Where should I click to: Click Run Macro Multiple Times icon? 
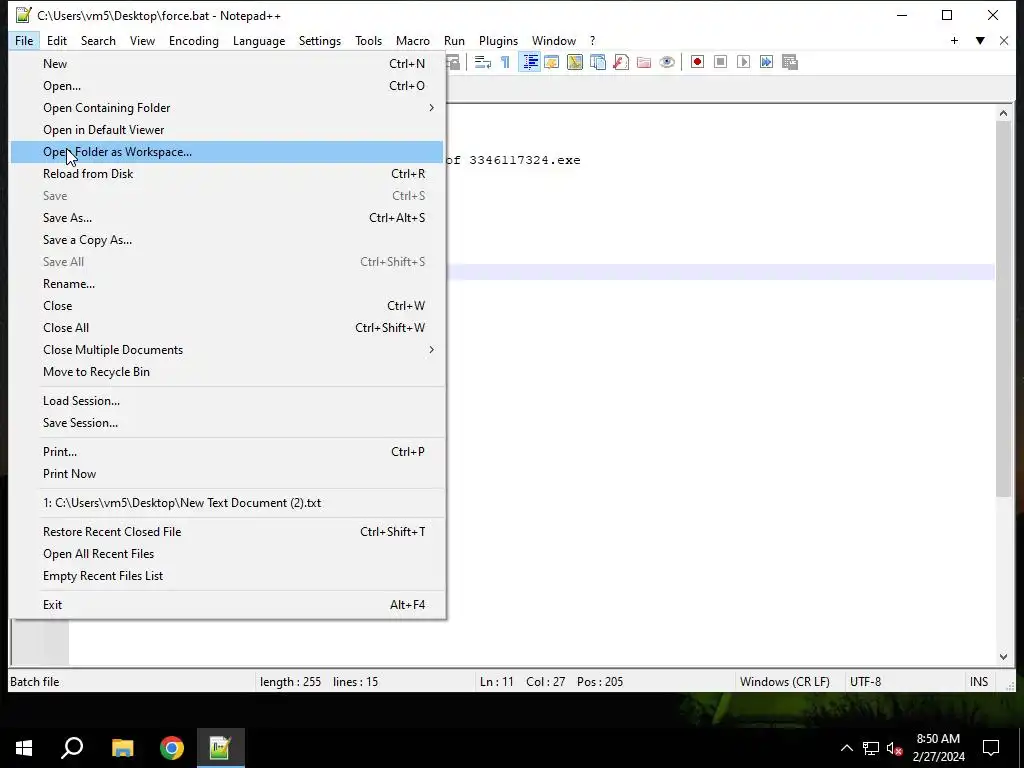tap(766, 62)
